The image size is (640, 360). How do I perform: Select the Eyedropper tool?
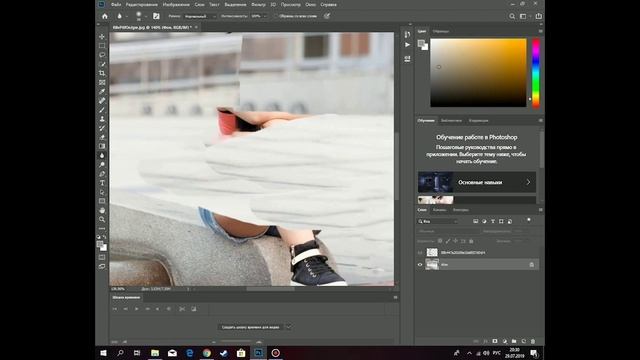(102, 91)
